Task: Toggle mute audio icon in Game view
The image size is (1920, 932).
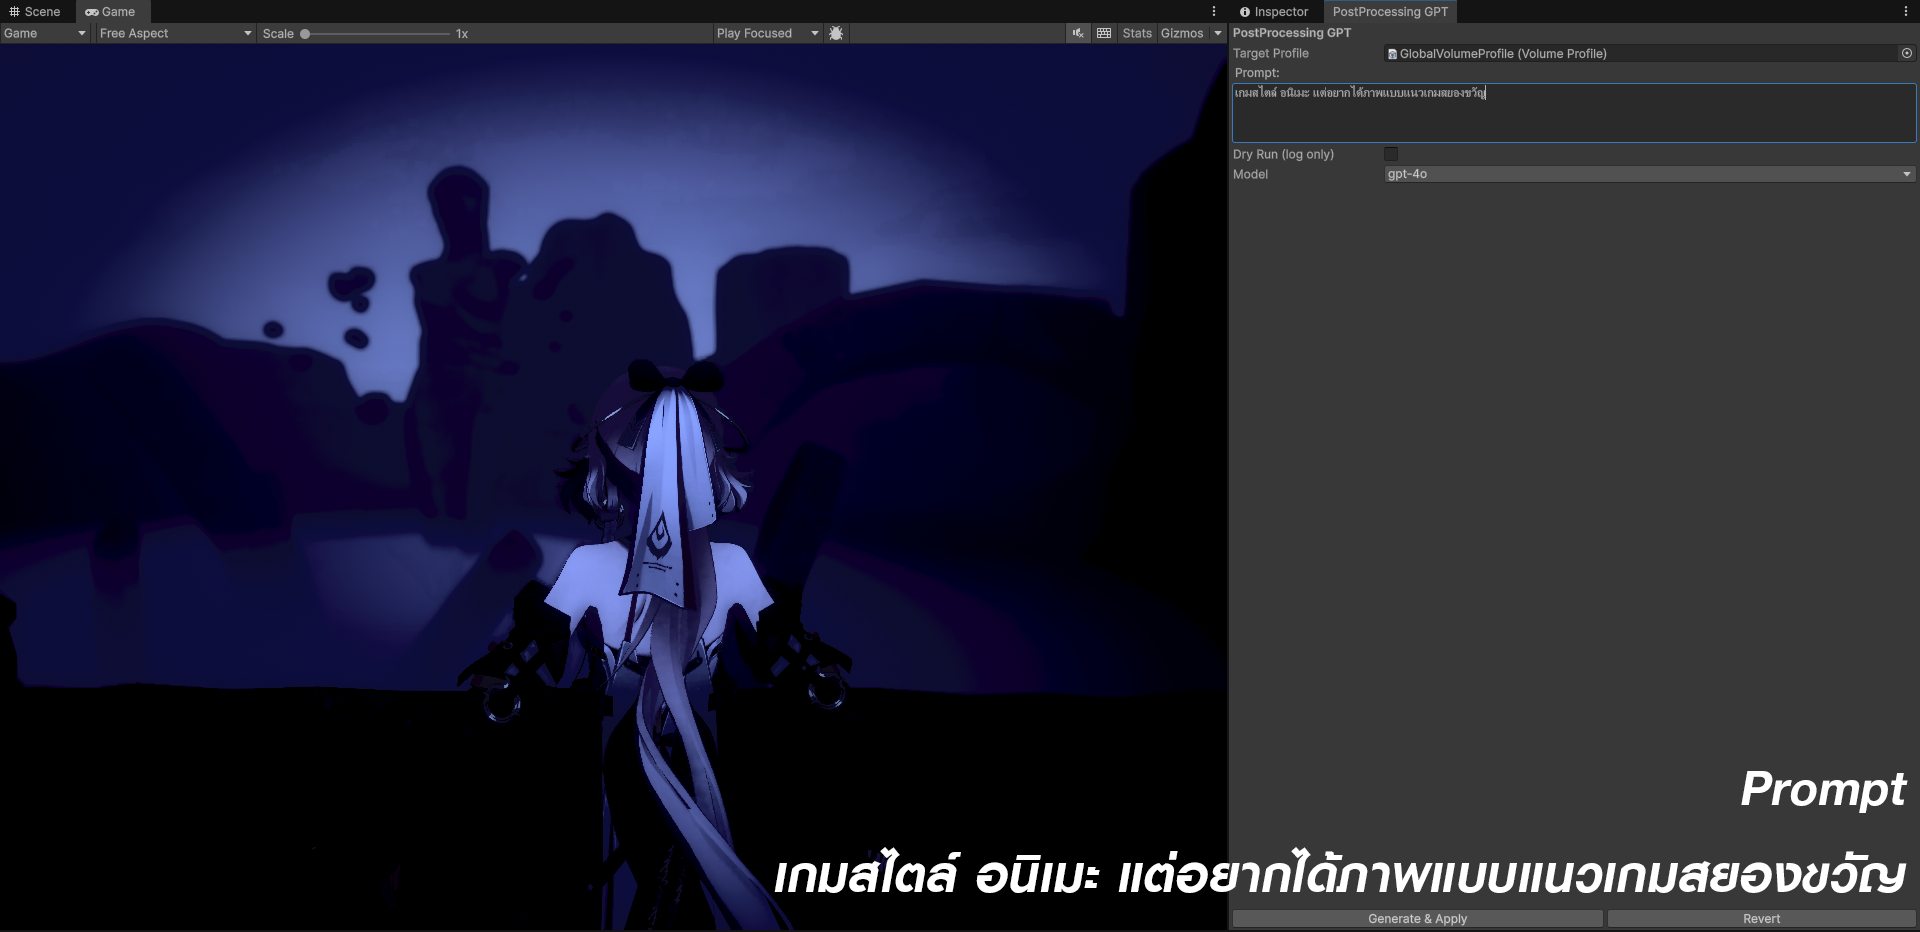Action: point(1078,33)
